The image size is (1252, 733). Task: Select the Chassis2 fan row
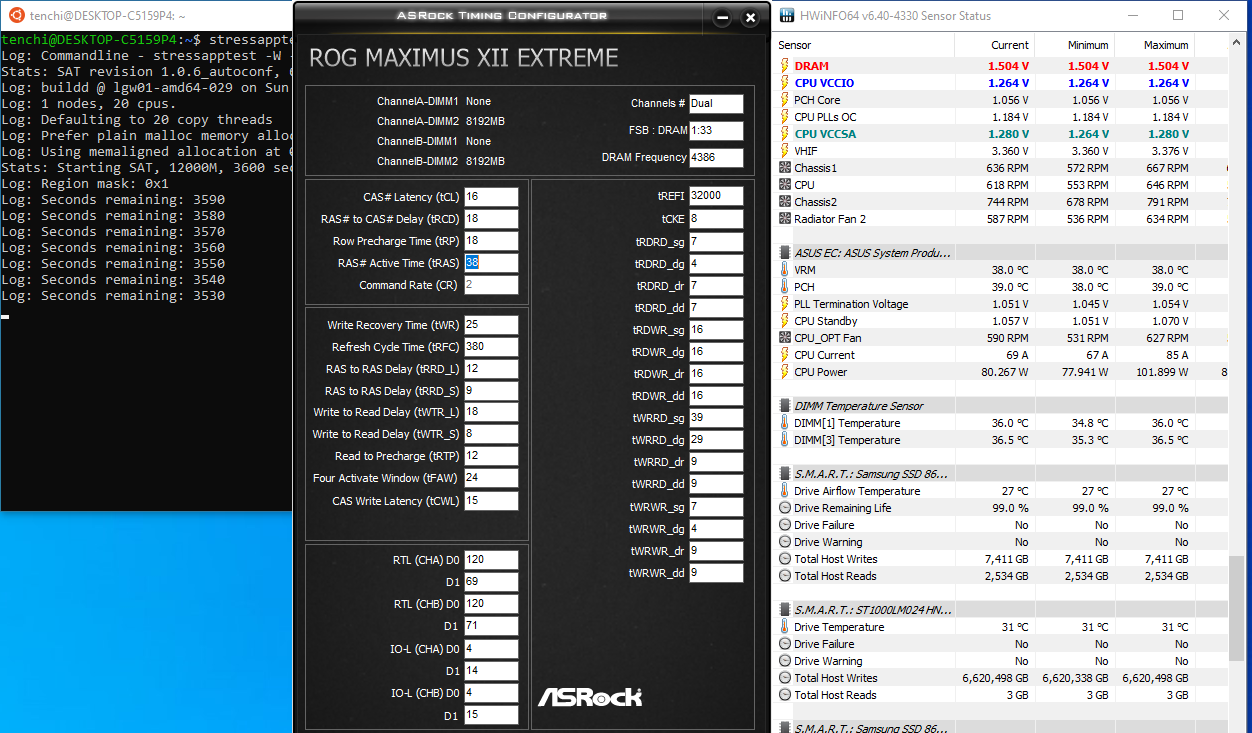[1002, 202]
